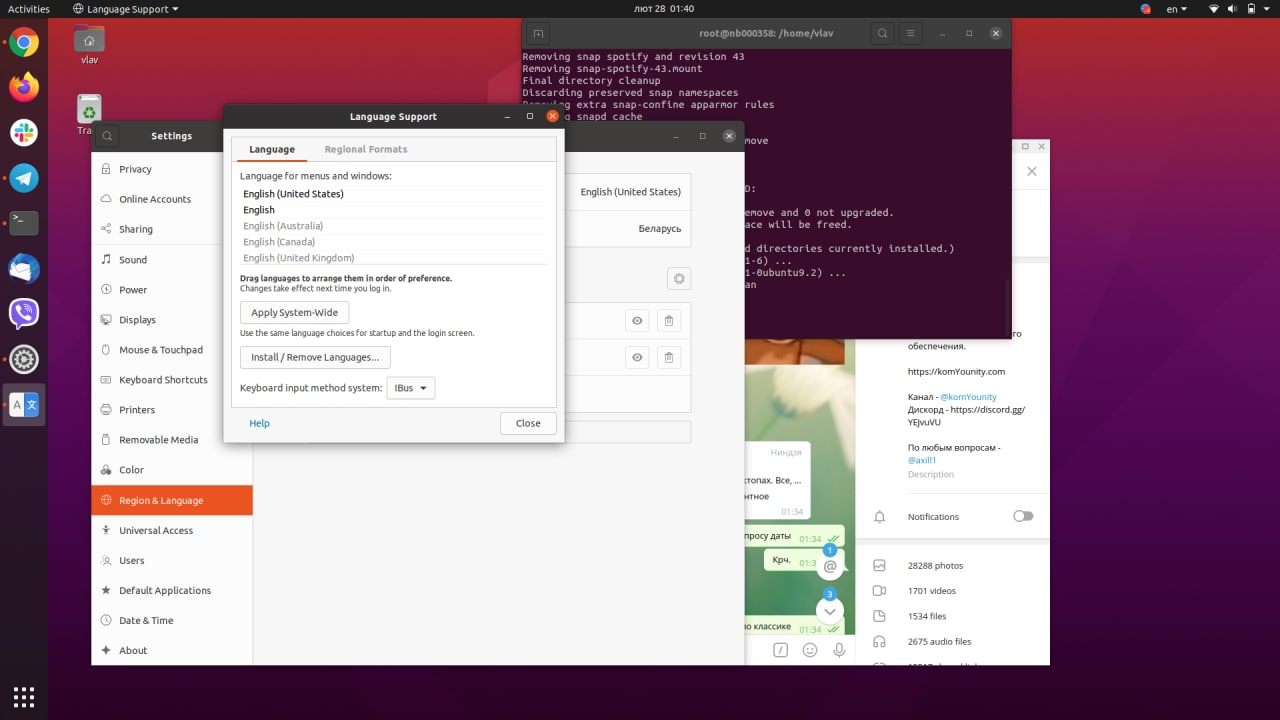1280x720 pixels.
Task: Click the input source options gear icon
Action: coord(678,279)
